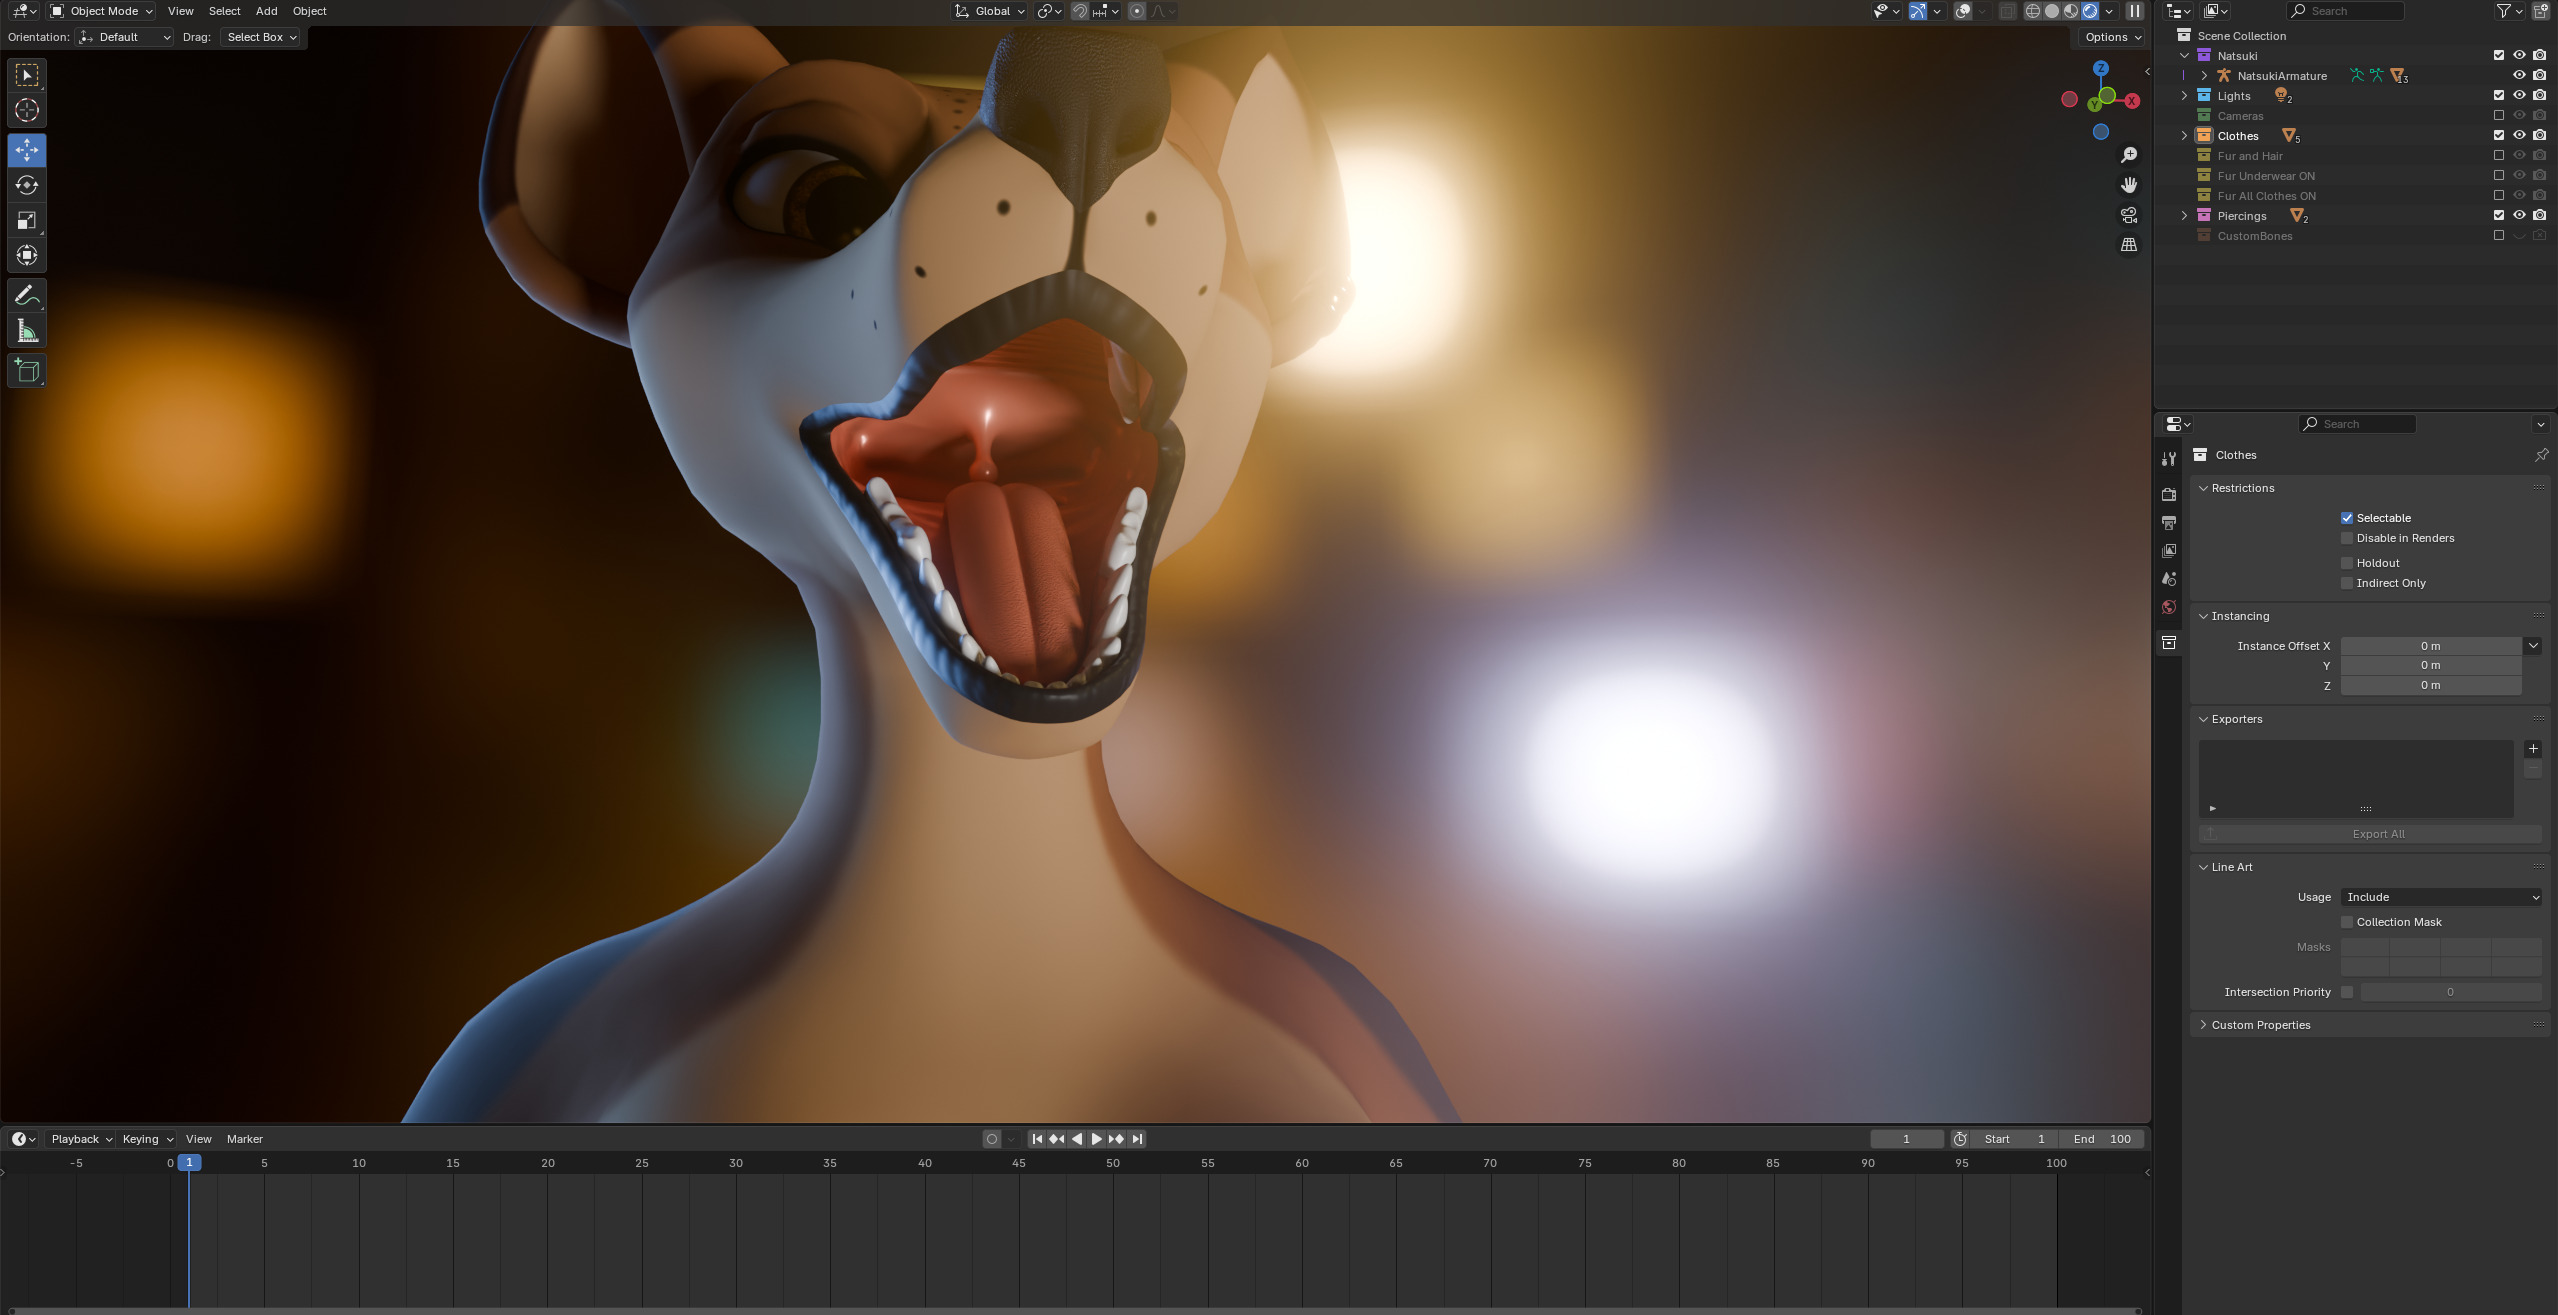
Task: Click the 3D Cursor tool
Action: 27,110
